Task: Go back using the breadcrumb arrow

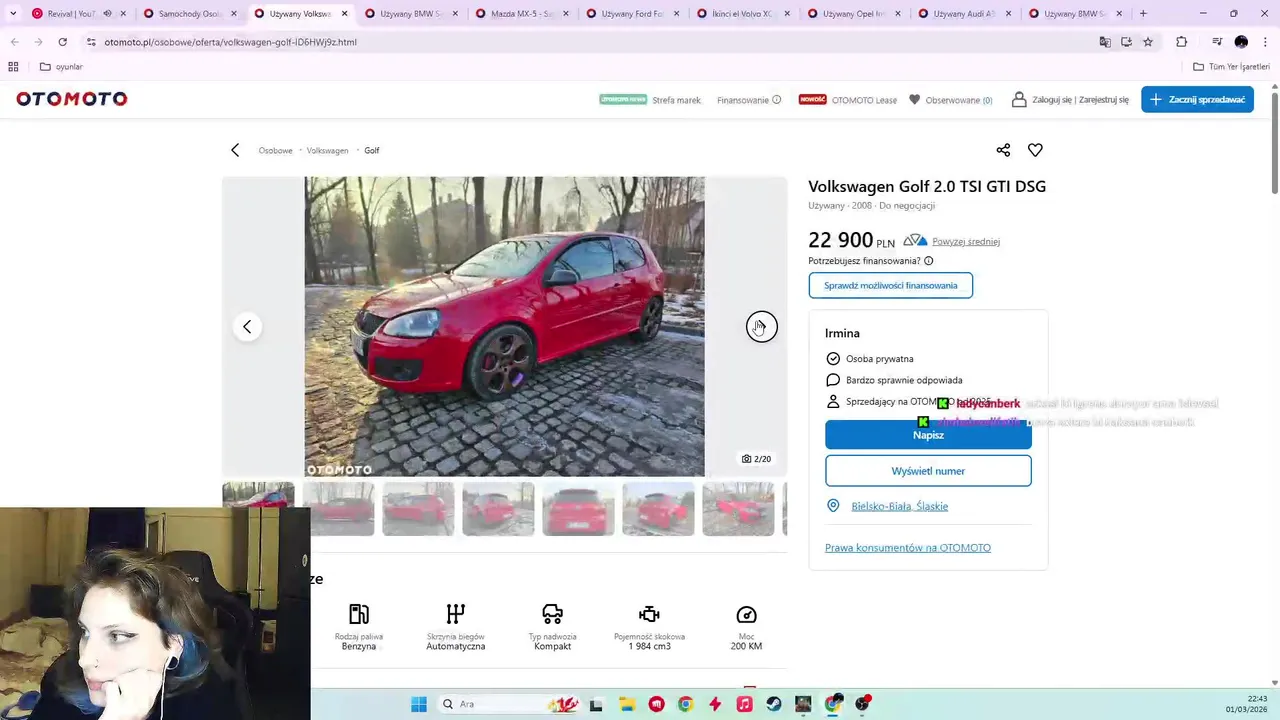Action: pyautogui.click(x=235, y=150)
